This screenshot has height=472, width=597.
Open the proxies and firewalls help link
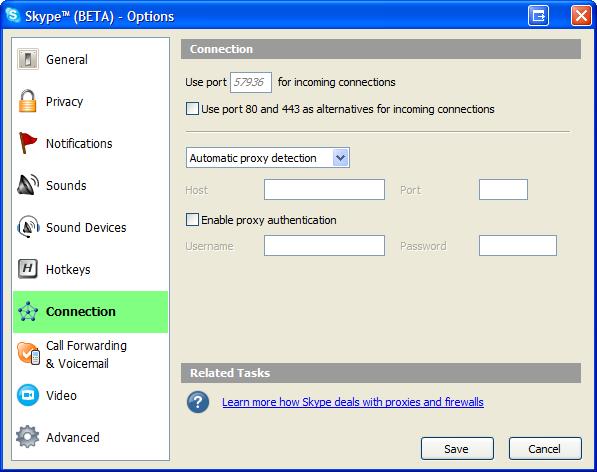tap(353, 402)
